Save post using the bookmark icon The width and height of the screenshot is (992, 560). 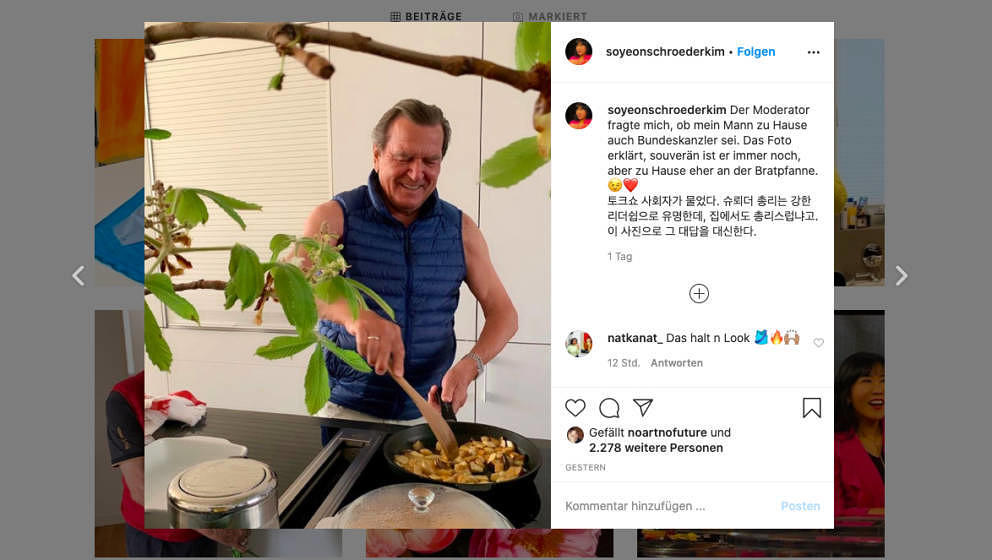[812, 408]
